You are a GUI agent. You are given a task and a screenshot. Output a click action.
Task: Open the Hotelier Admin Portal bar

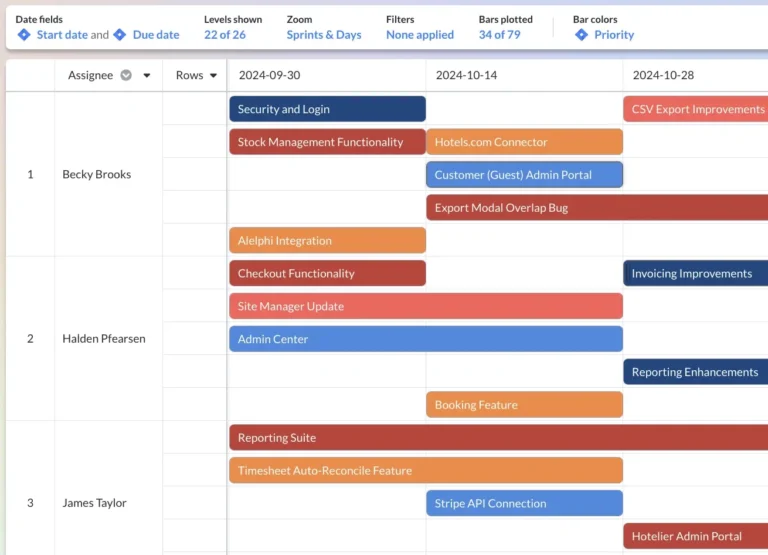tap(696, 535)
